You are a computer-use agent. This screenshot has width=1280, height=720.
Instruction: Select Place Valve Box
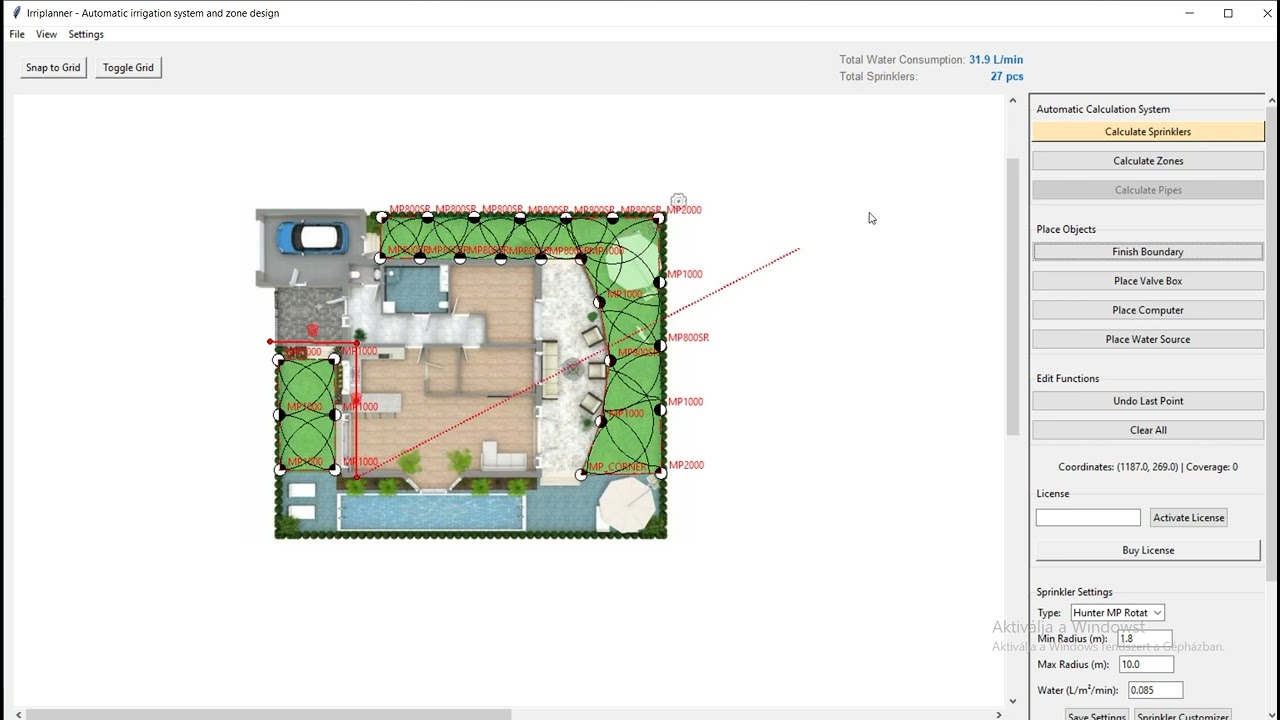click(x=1148, y=281)
